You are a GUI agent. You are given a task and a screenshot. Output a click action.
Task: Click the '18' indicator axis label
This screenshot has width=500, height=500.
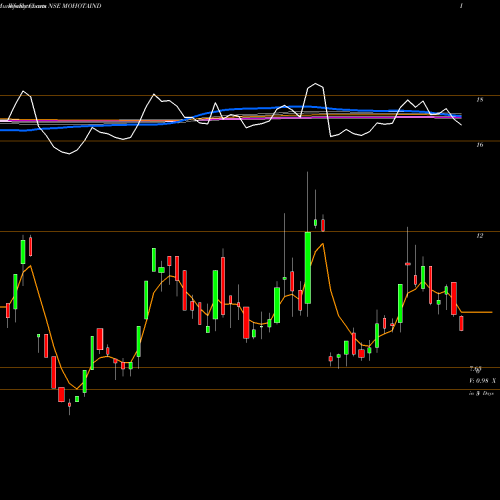click(480, 100)
